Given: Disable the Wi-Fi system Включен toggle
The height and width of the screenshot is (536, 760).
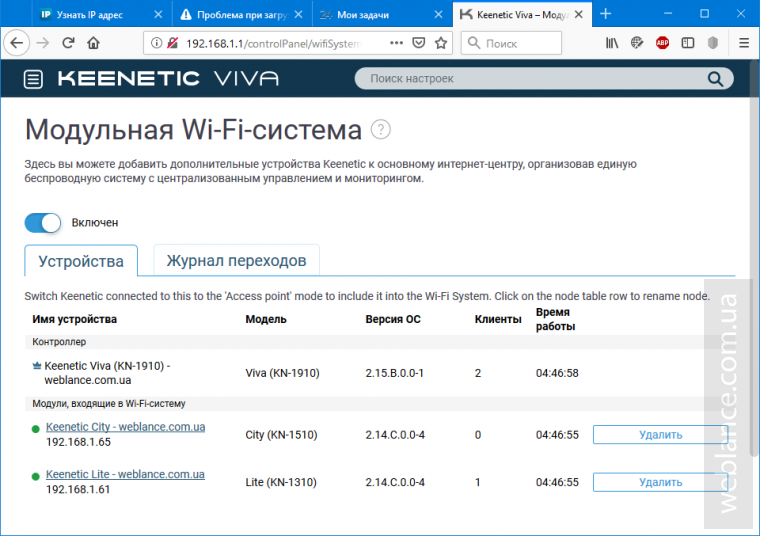Looking at the screenshot, I should click(43, 223).
